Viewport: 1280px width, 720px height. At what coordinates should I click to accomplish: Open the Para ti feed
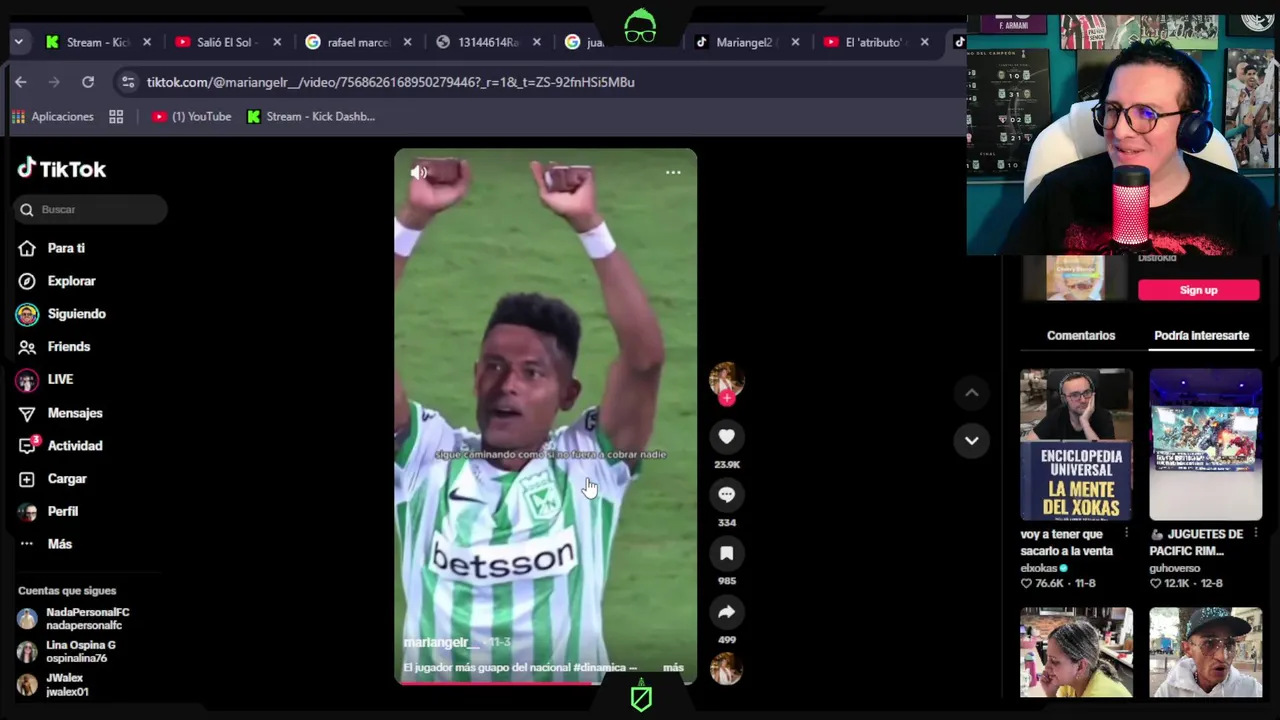point(52,248)
